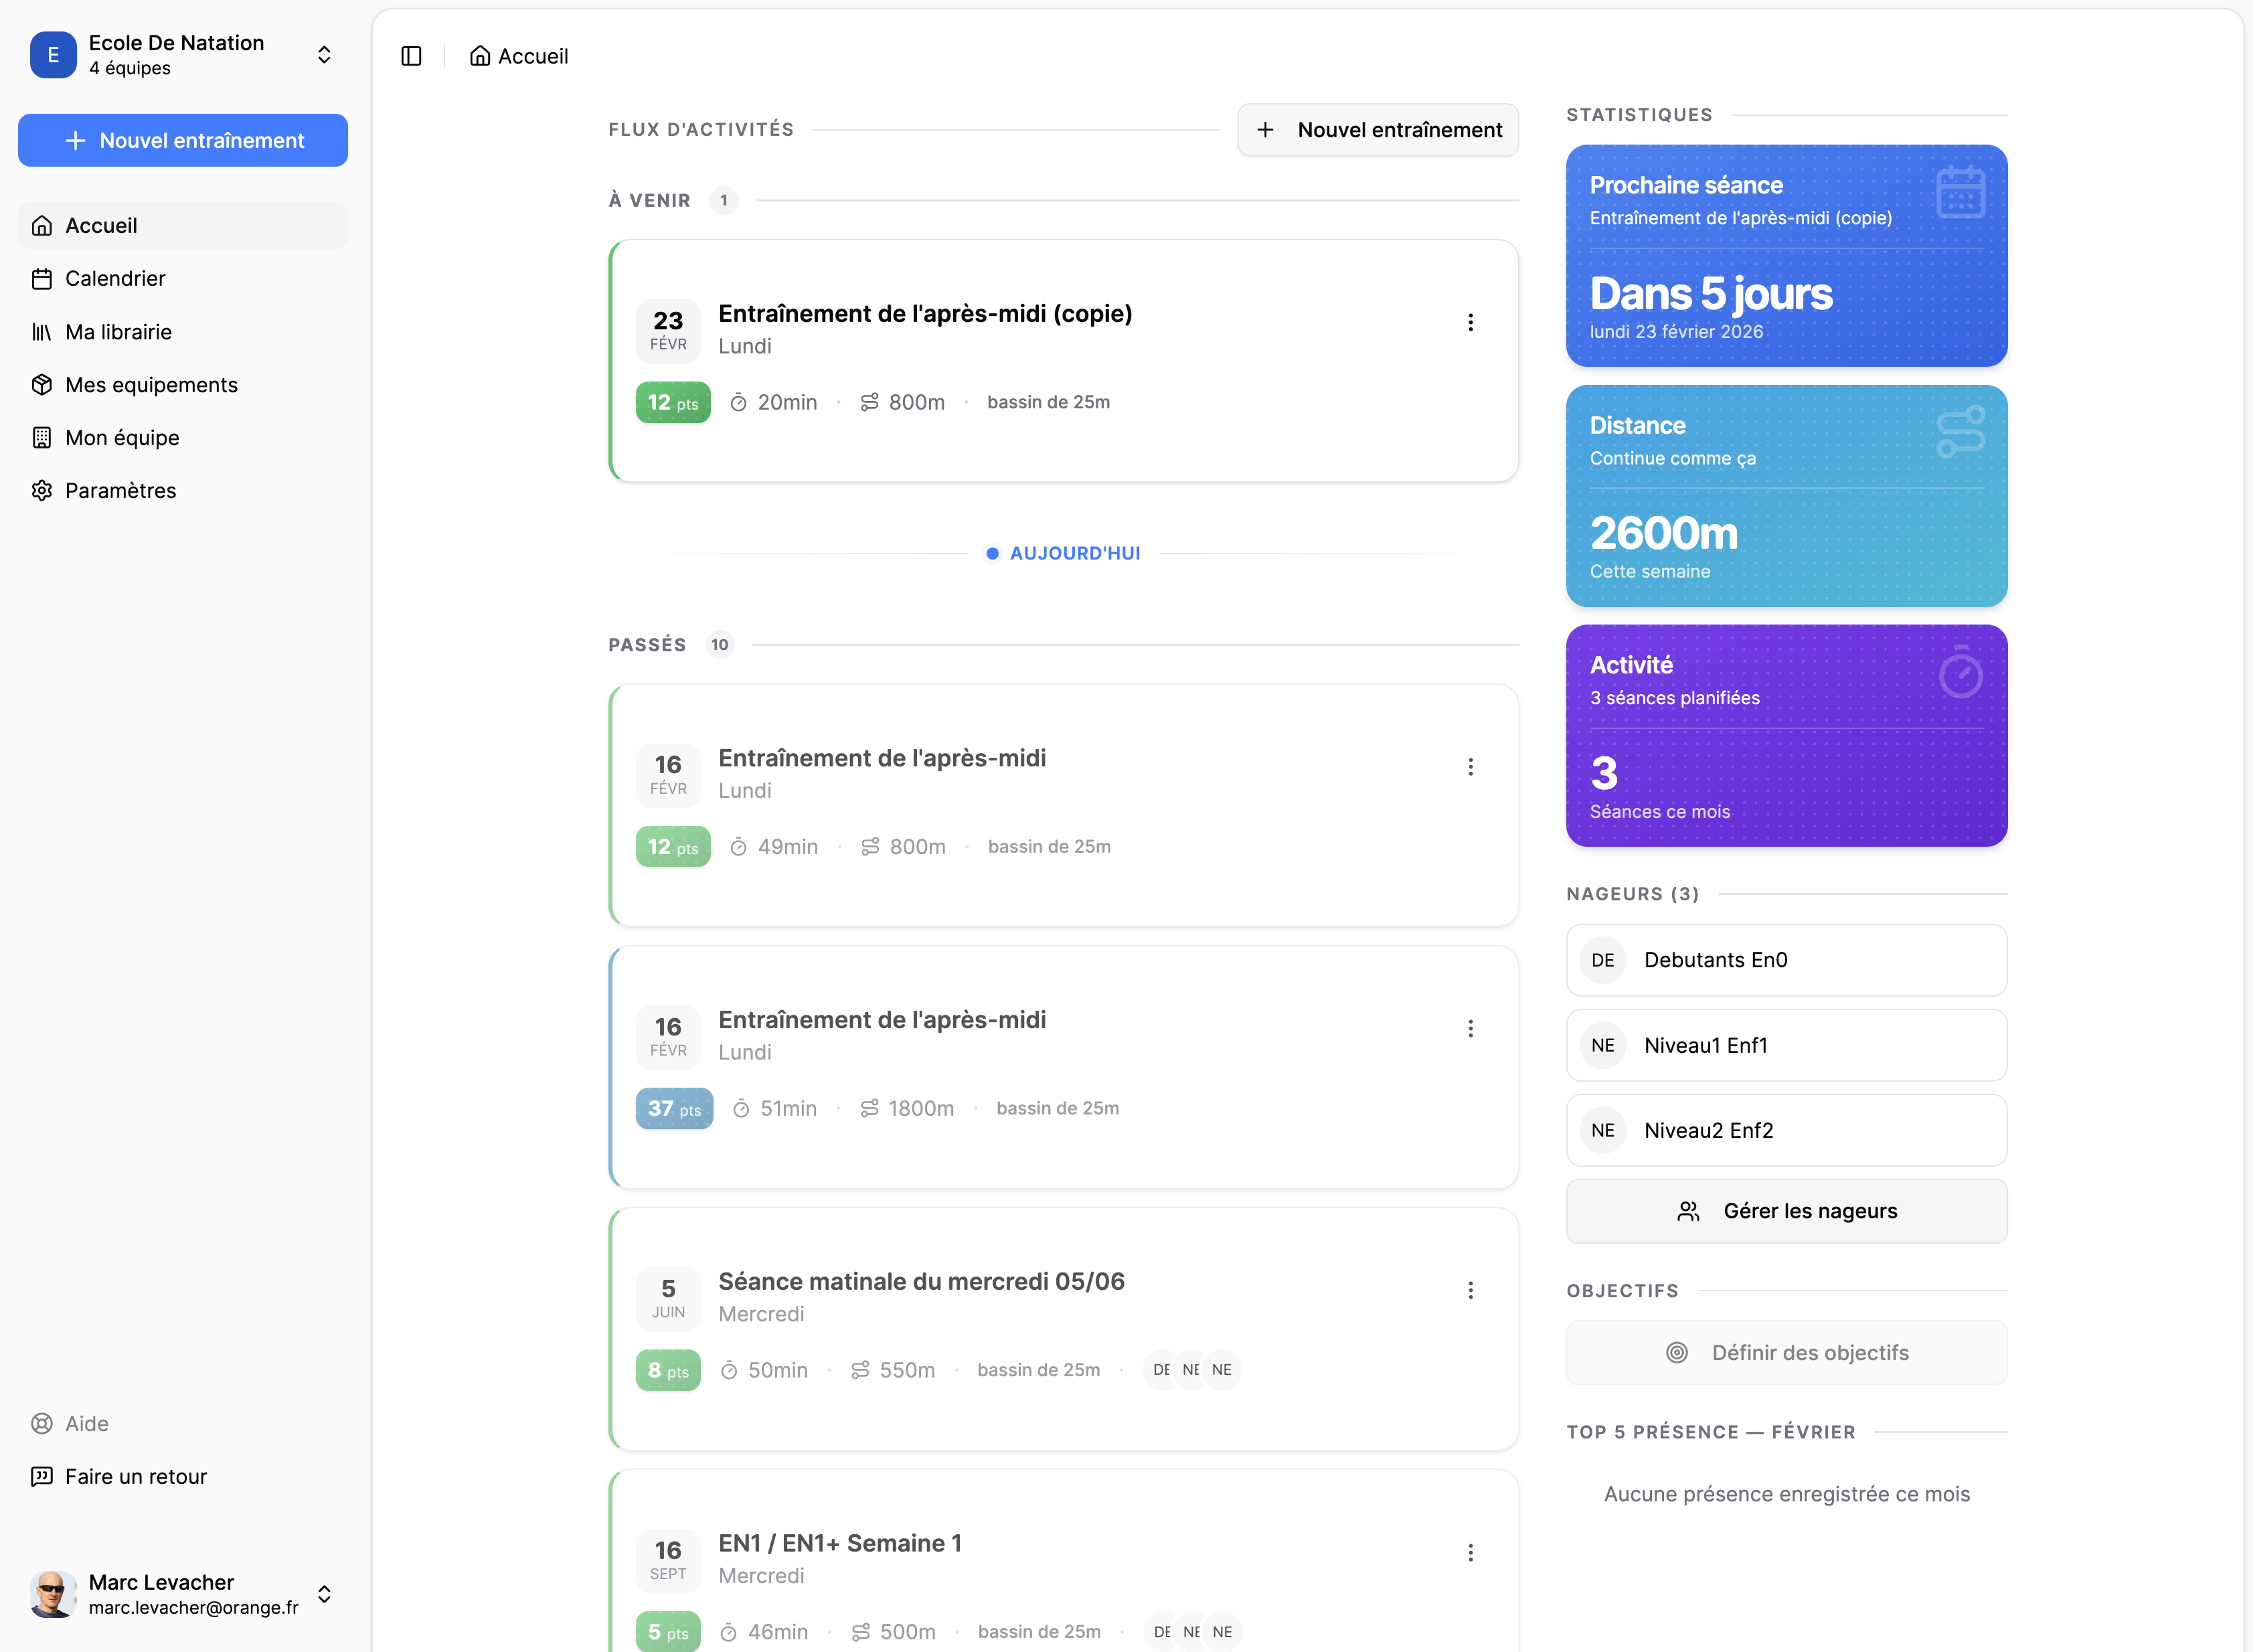
Task: Open Mes equipements section
Action: pos(151,385)
